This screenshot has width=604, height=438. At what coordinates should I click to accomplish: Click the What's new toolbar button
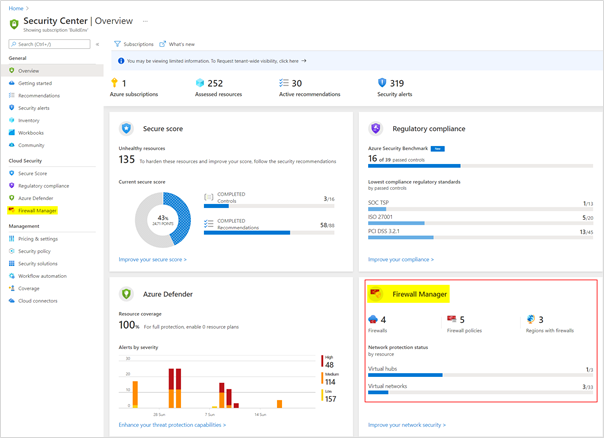(177, 44)
